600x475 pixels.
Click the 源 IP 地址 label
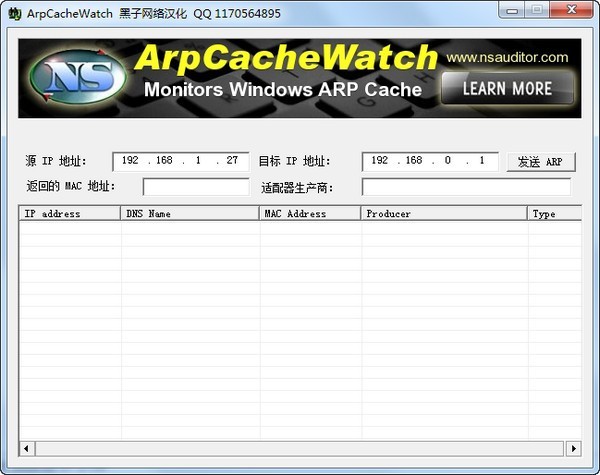pos(56,161)
